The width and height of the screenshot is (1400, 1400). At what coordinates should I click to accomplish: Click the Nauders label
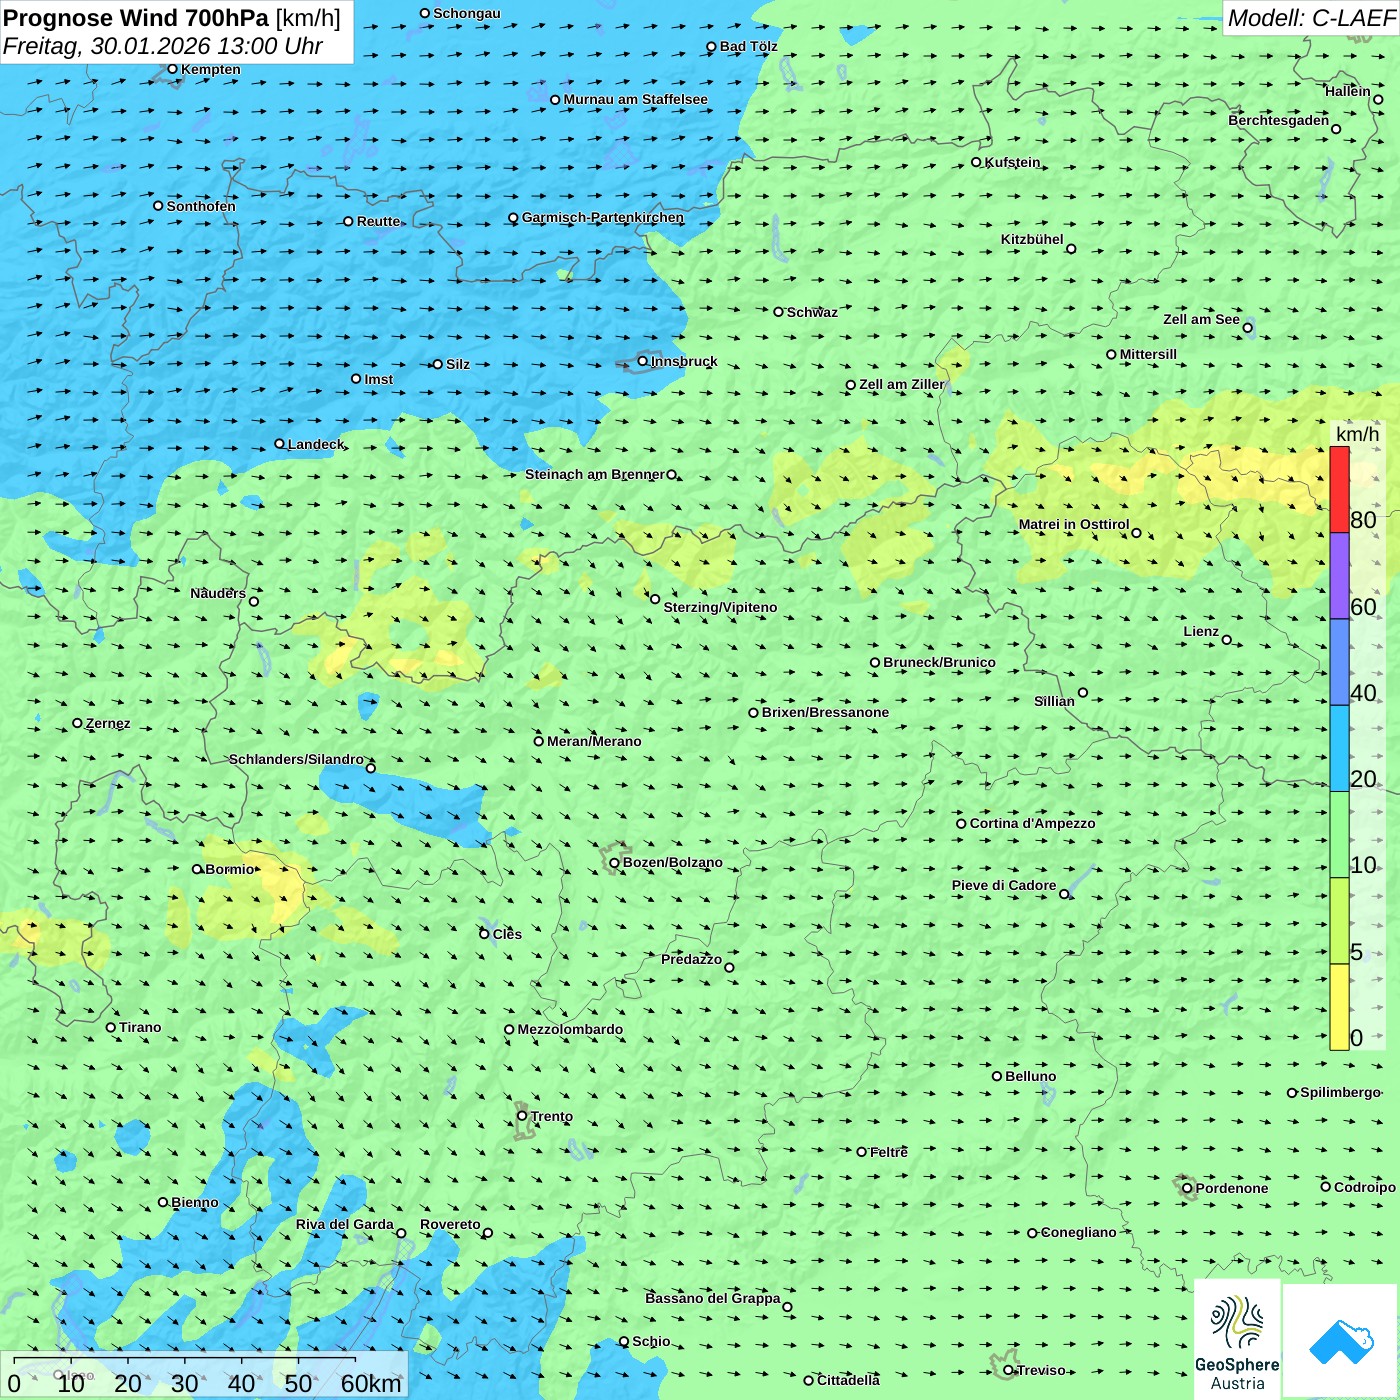pyautogui.click(x=218, y=593)
